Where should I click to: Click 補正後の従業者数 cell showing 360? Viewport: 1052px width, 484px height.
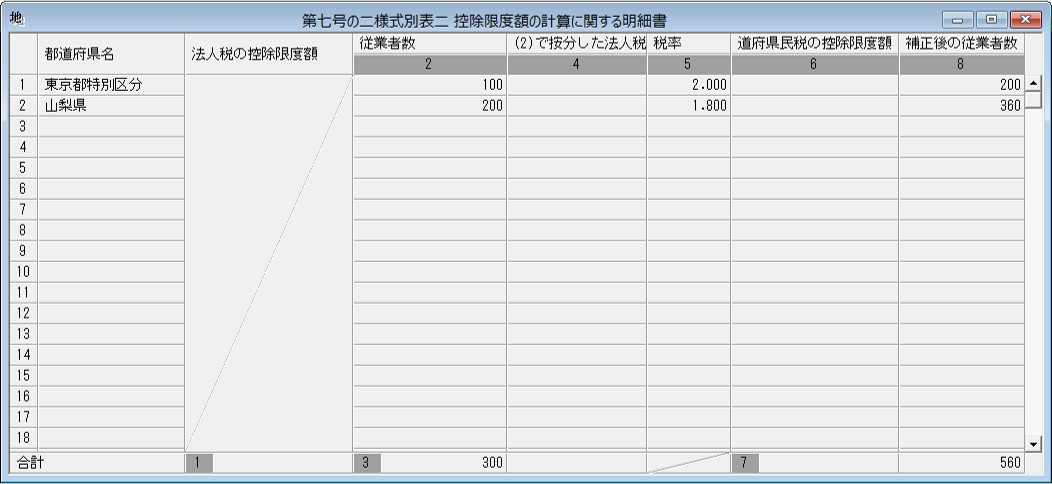point(961,106)
